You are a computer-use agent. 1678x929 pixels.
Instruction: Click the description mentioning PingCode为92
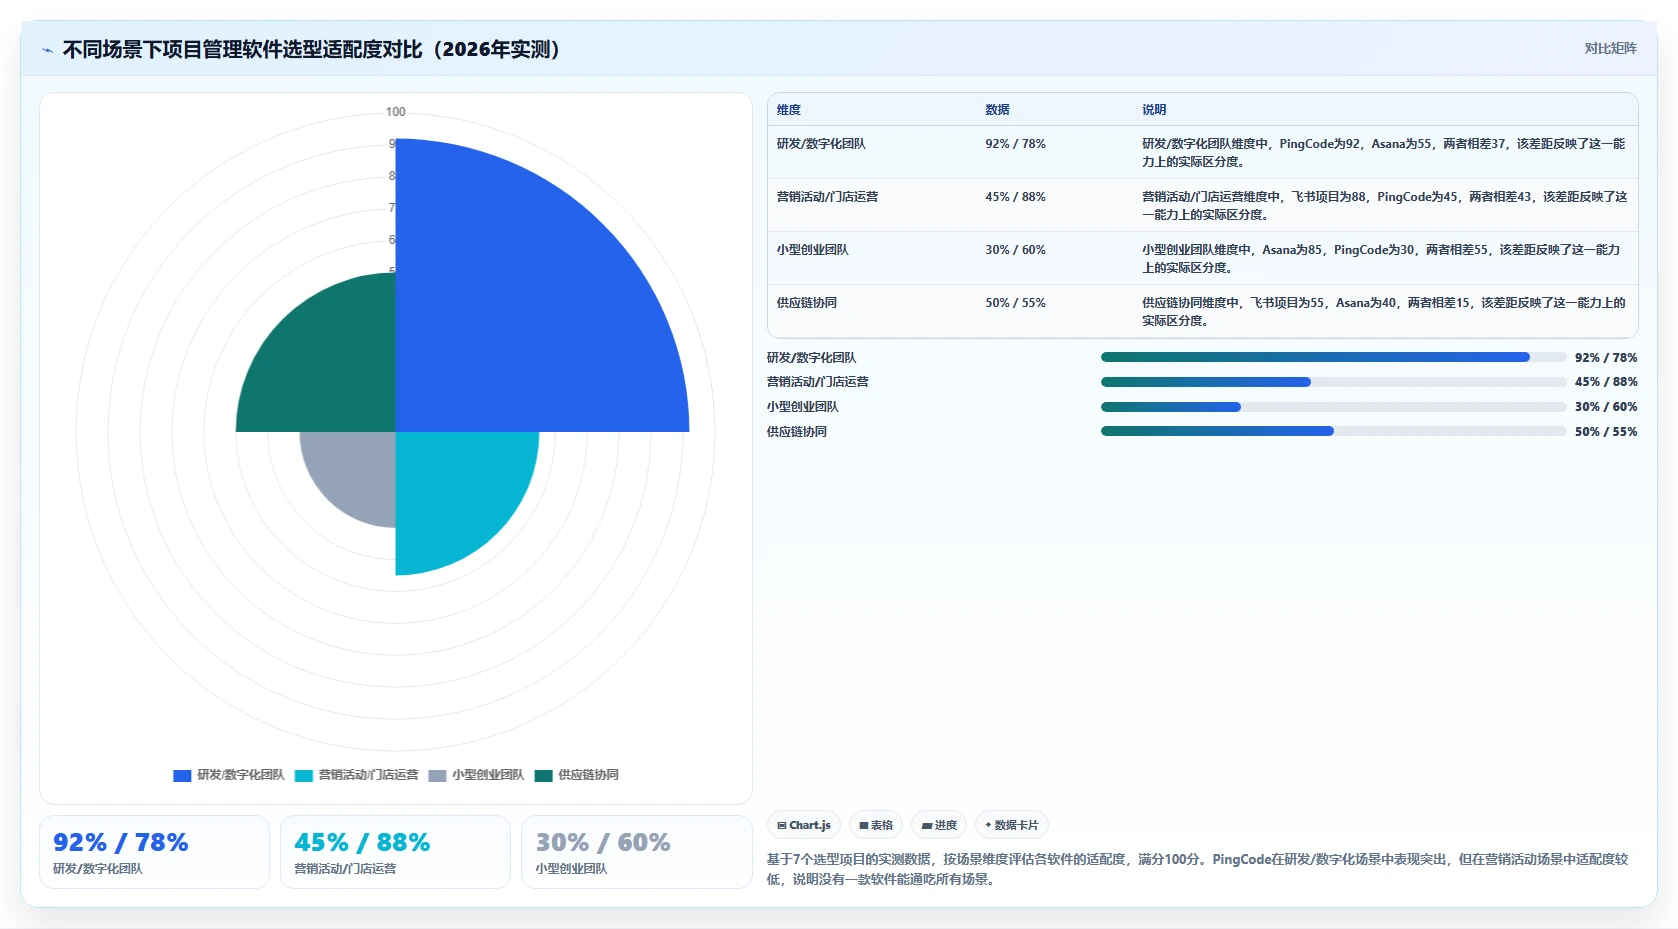(1383, 152)
